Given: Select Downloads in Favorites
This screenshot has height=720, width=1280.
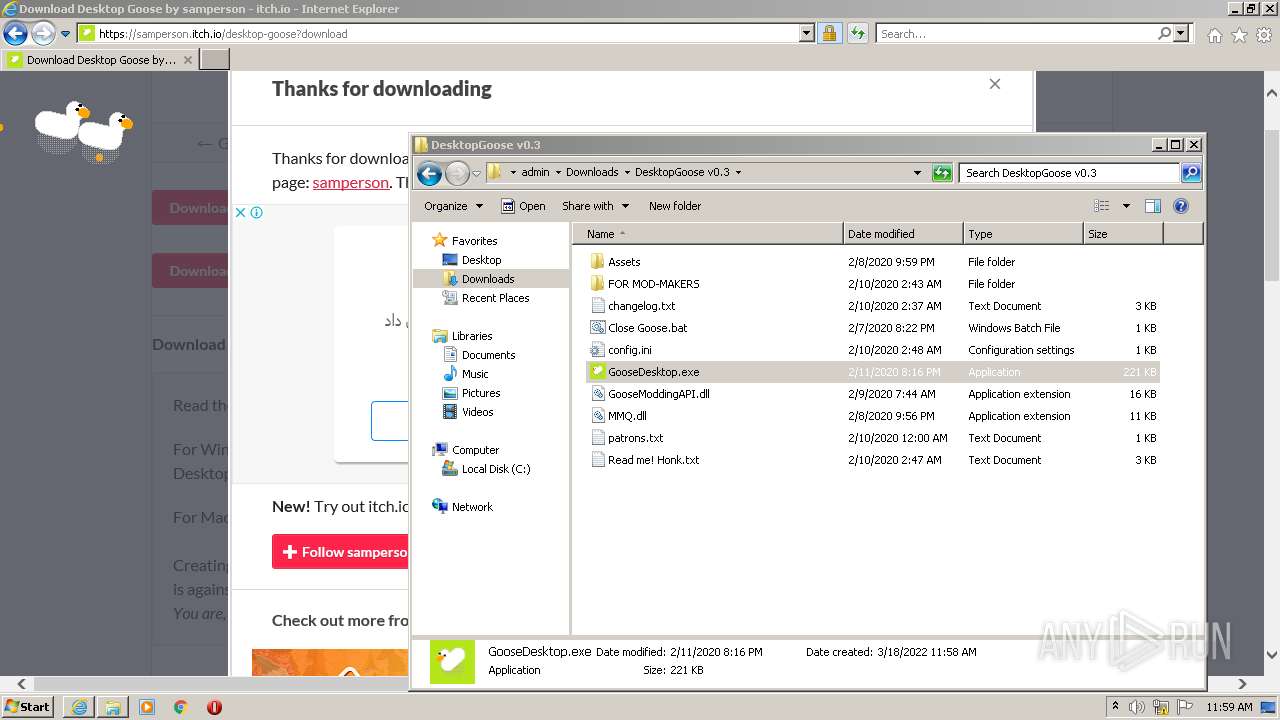Looking at the screenshot, I should coord(488,279).
